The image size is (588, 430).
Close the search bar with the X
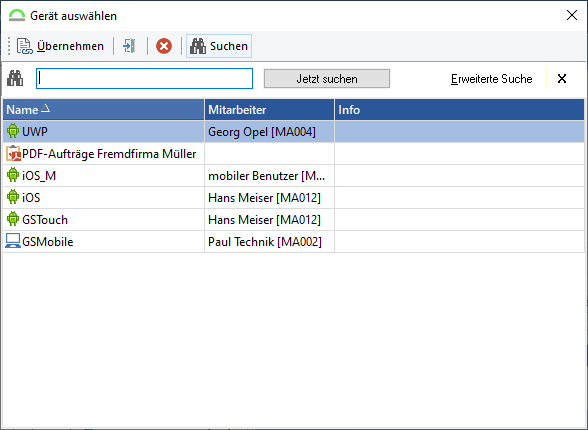pos(562,78)
